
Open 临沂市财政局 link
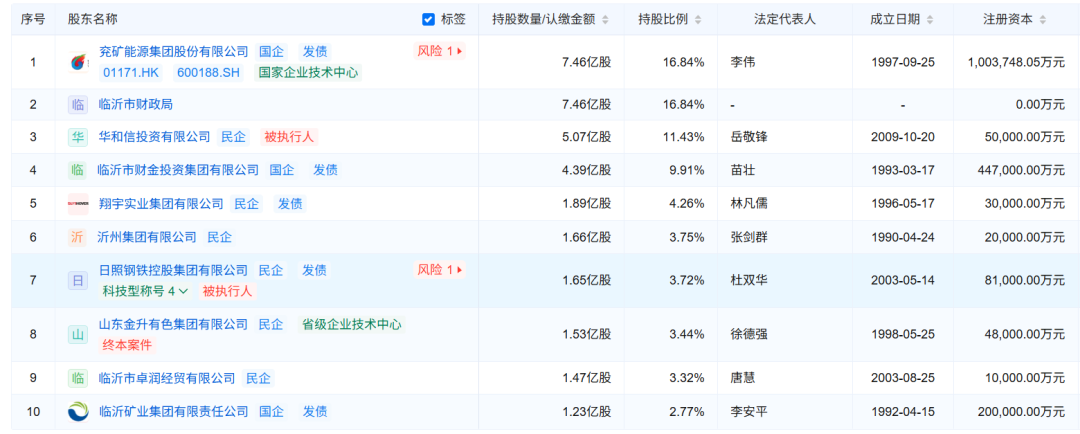(136, 105)
